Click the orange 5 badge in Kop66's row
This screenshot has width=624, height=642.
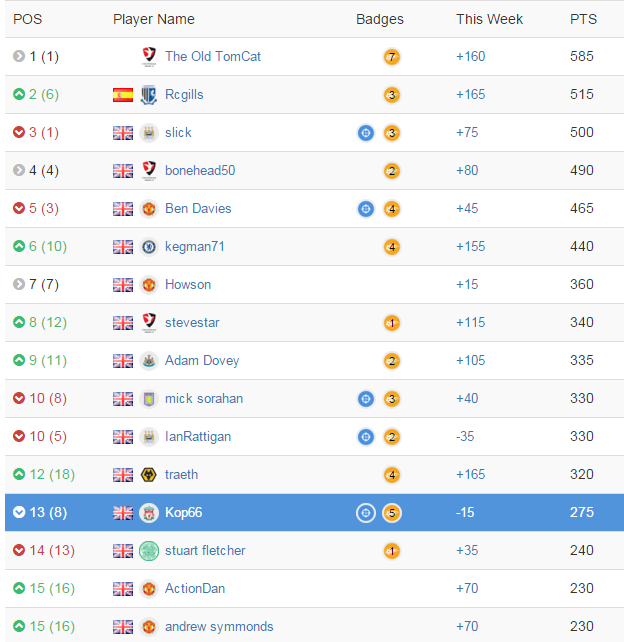click(392, 513)
